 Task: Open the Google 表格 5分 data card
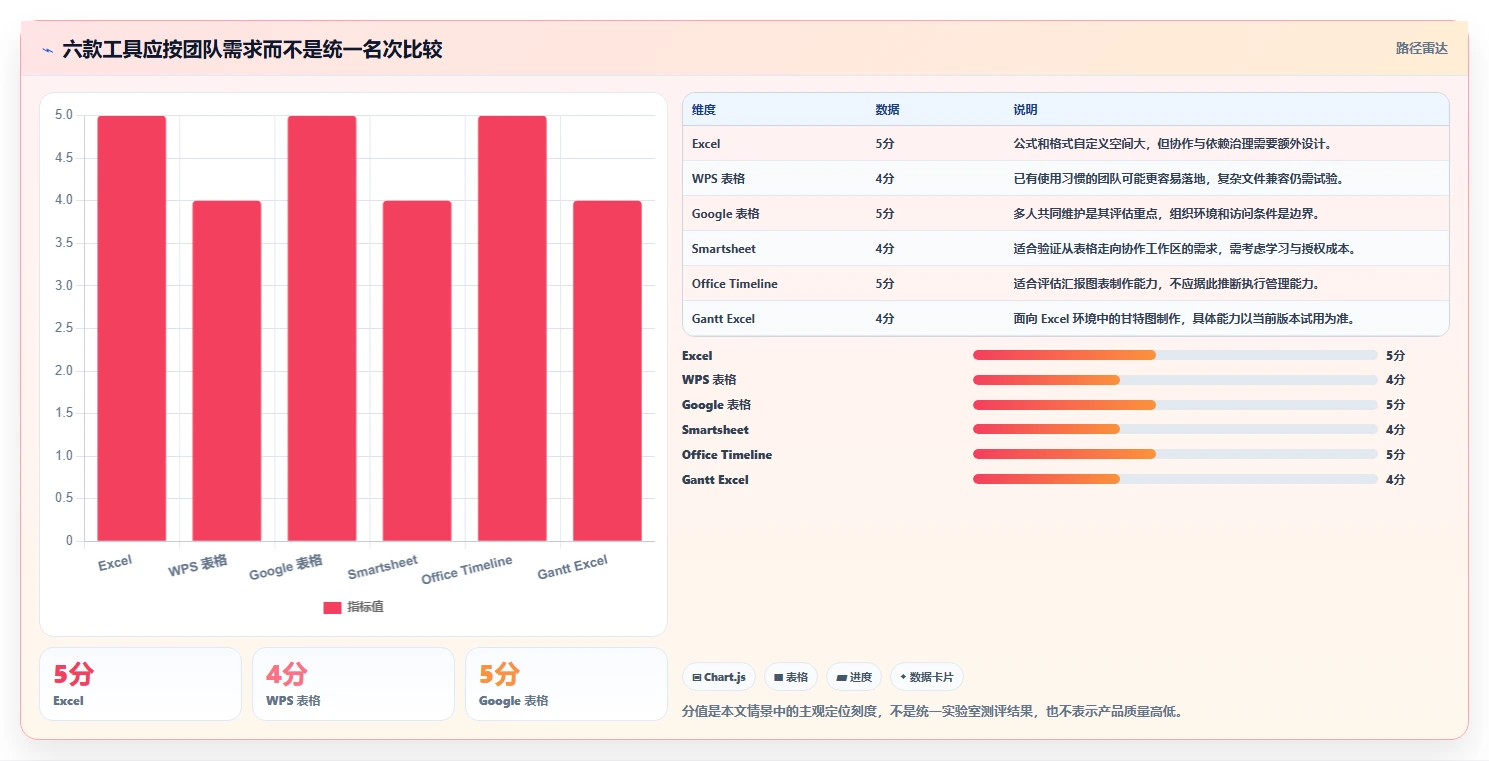coord(566,684)
